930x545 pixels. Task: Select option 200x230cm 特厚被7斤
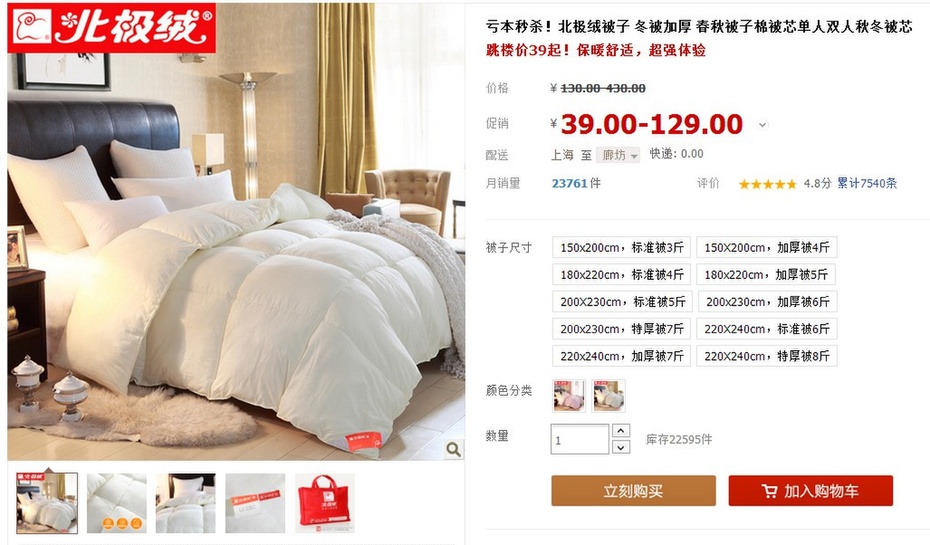click(x=622, y=329)
